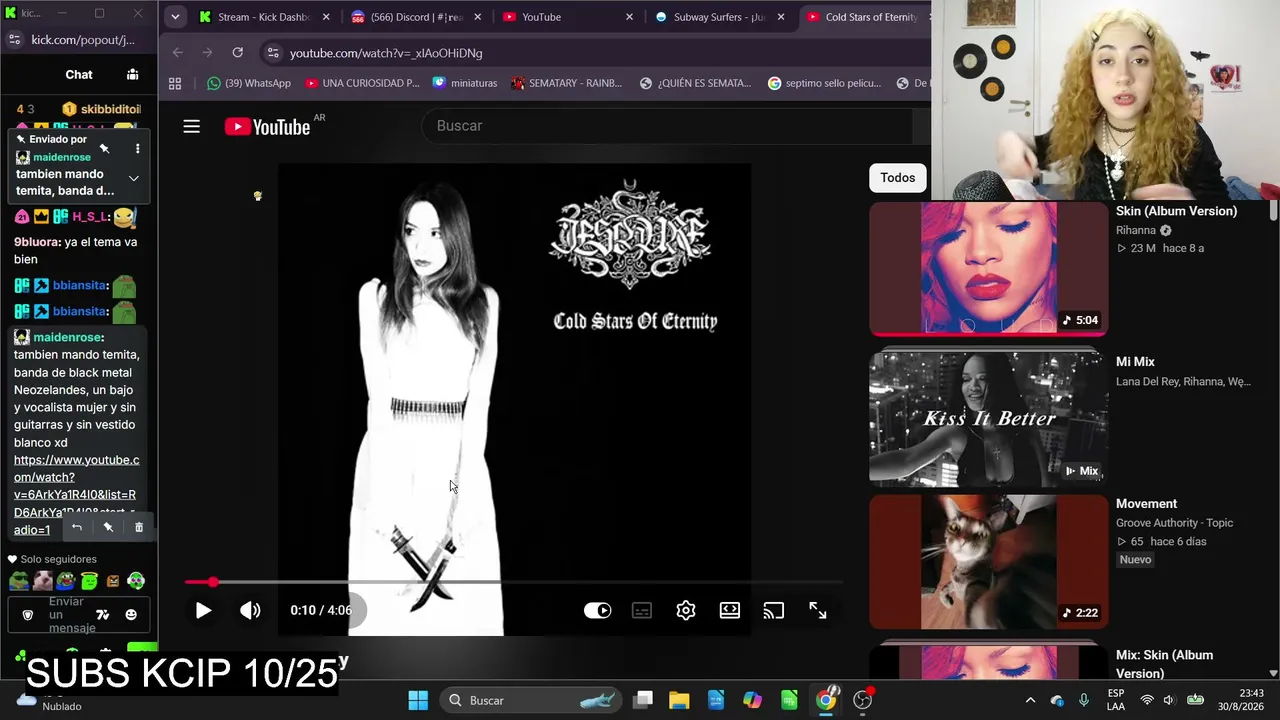The height and width of the screenshot is (720, 1280).
Task: Click the red video progress scrubber
Action: (x=212, y=582)
